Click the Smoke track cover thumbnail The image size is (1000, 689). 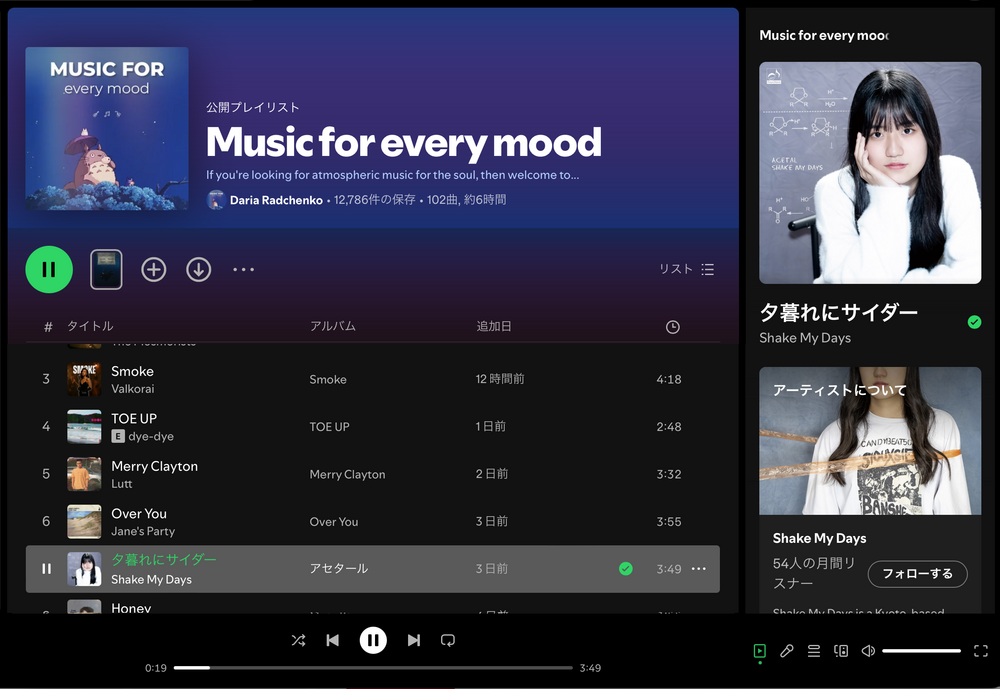pyautogui.click(x=84, y=380)
